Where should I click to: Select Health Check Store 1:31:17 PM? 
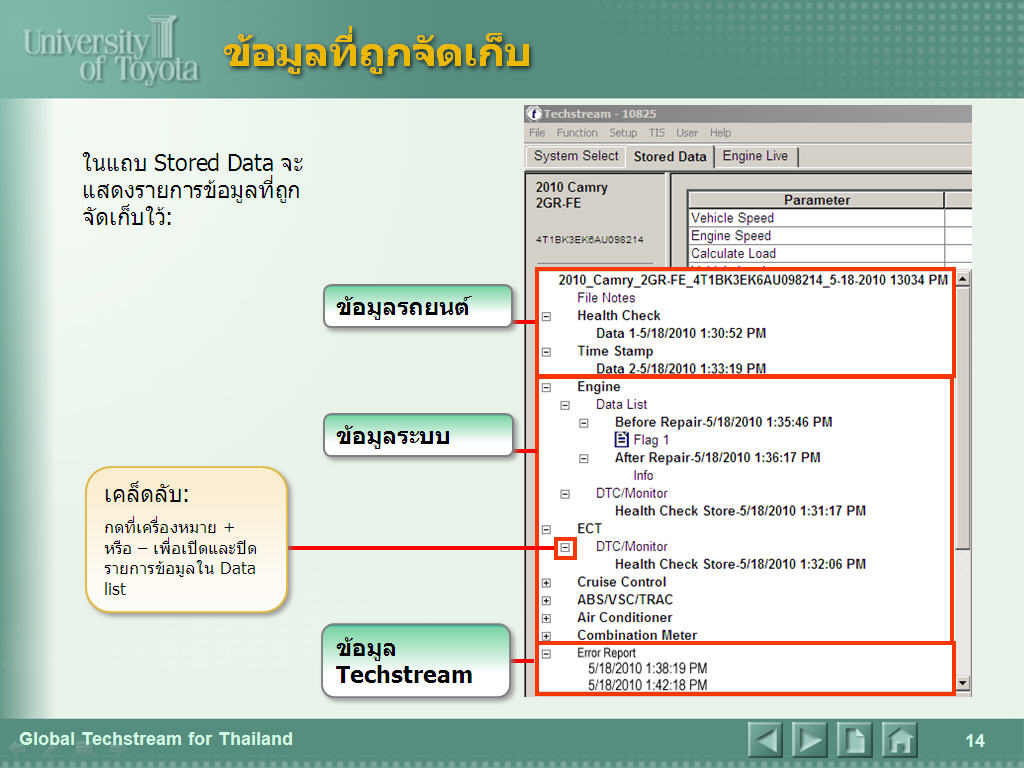tap(741, 511)
